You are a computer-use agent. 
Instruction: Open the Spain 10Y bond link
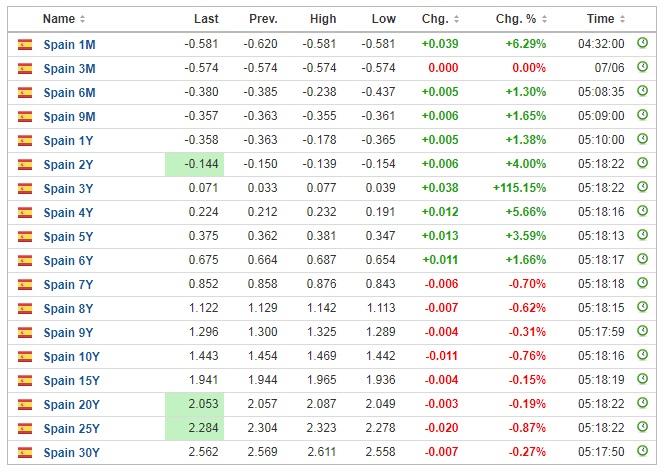point(71,357)
